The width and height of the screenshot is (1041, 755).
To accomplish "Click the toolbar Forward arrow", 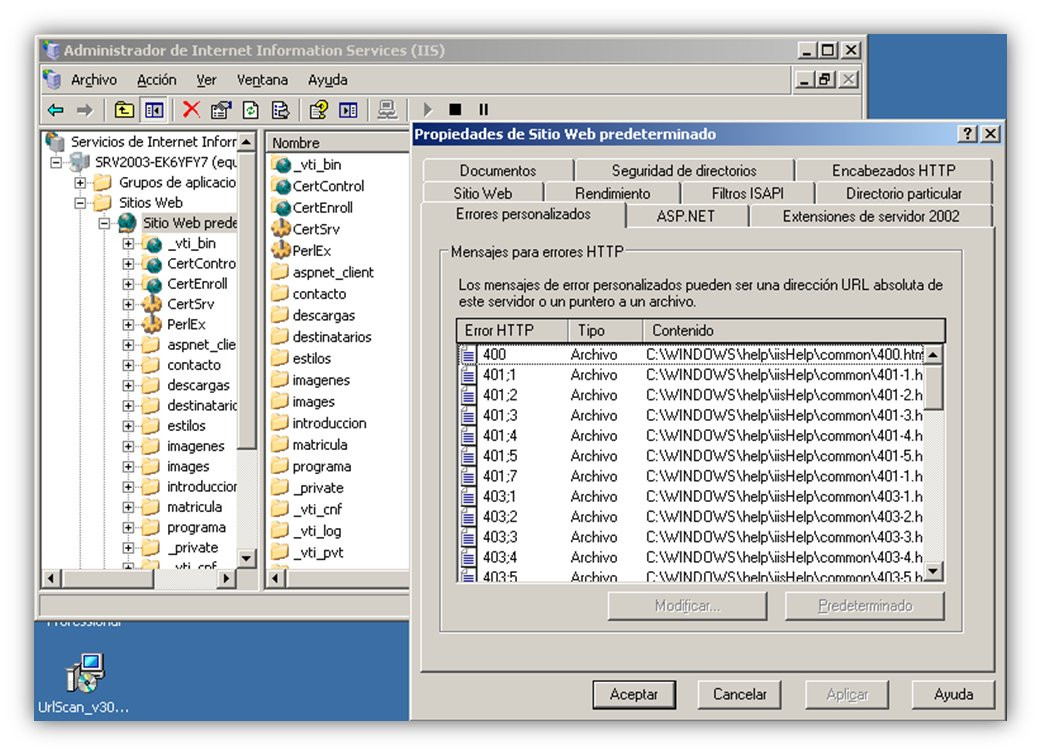I will pyautogui.click(x=85, y=110).
